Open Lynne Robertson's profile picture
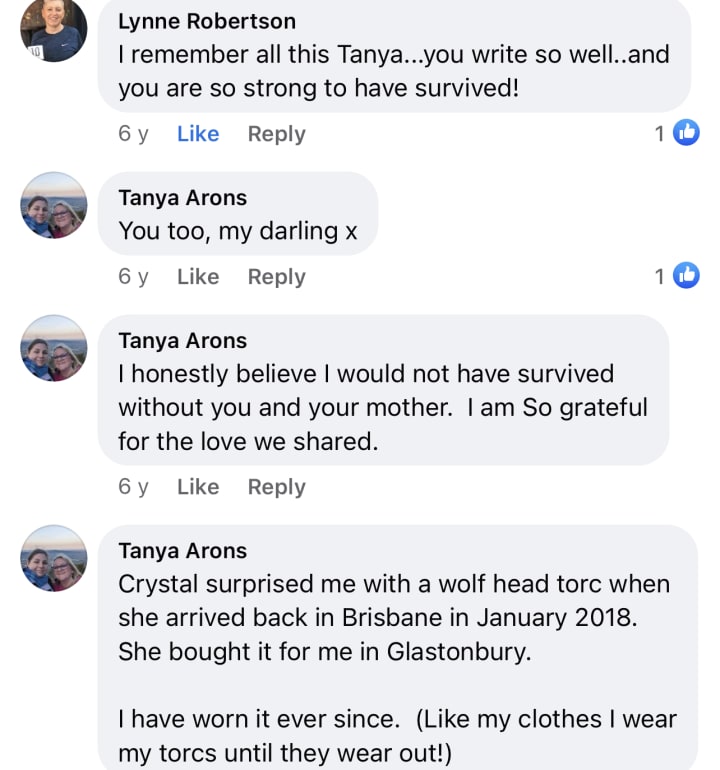 click(x=54, y=29)
